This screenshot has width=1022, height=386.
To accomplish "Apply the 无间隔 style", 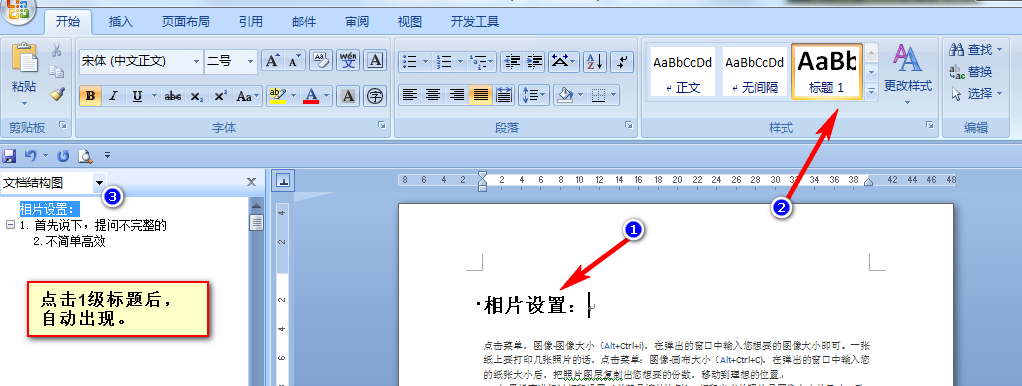I will pos(755,72).
